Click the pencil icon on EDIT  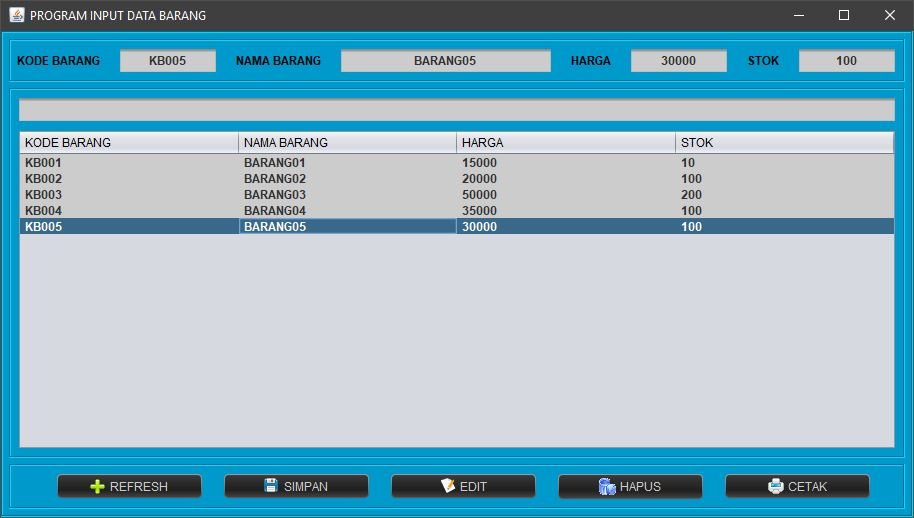[x=448, y=486]
